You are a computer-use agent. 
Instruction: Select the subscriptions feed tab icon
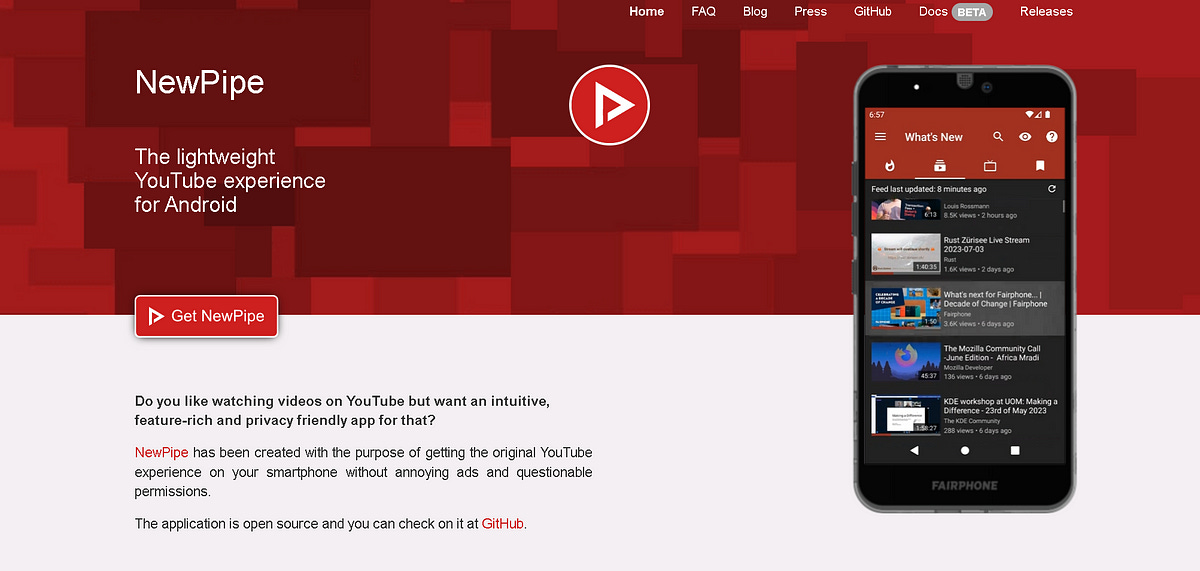[940, 166]
